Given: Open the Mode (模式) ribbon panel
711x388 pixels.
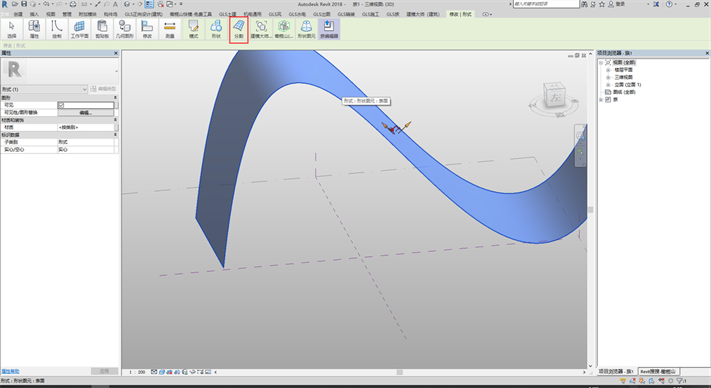Looking at the screenshot, I should pos(194,29).
